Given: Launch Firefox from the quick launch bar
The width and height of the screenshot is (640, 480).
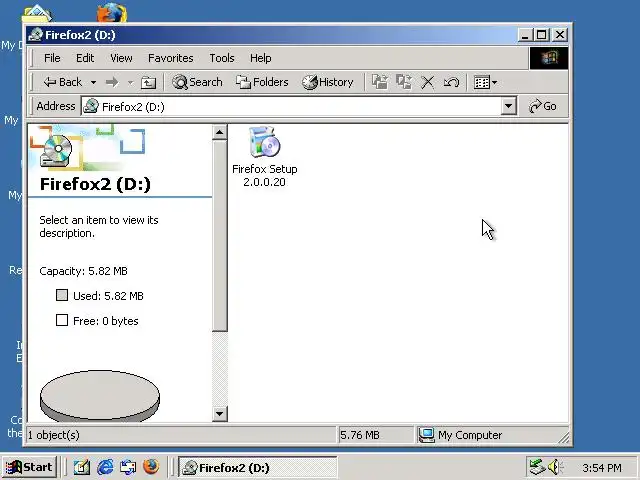Looking at the screenshot, I should coord(151,467).
